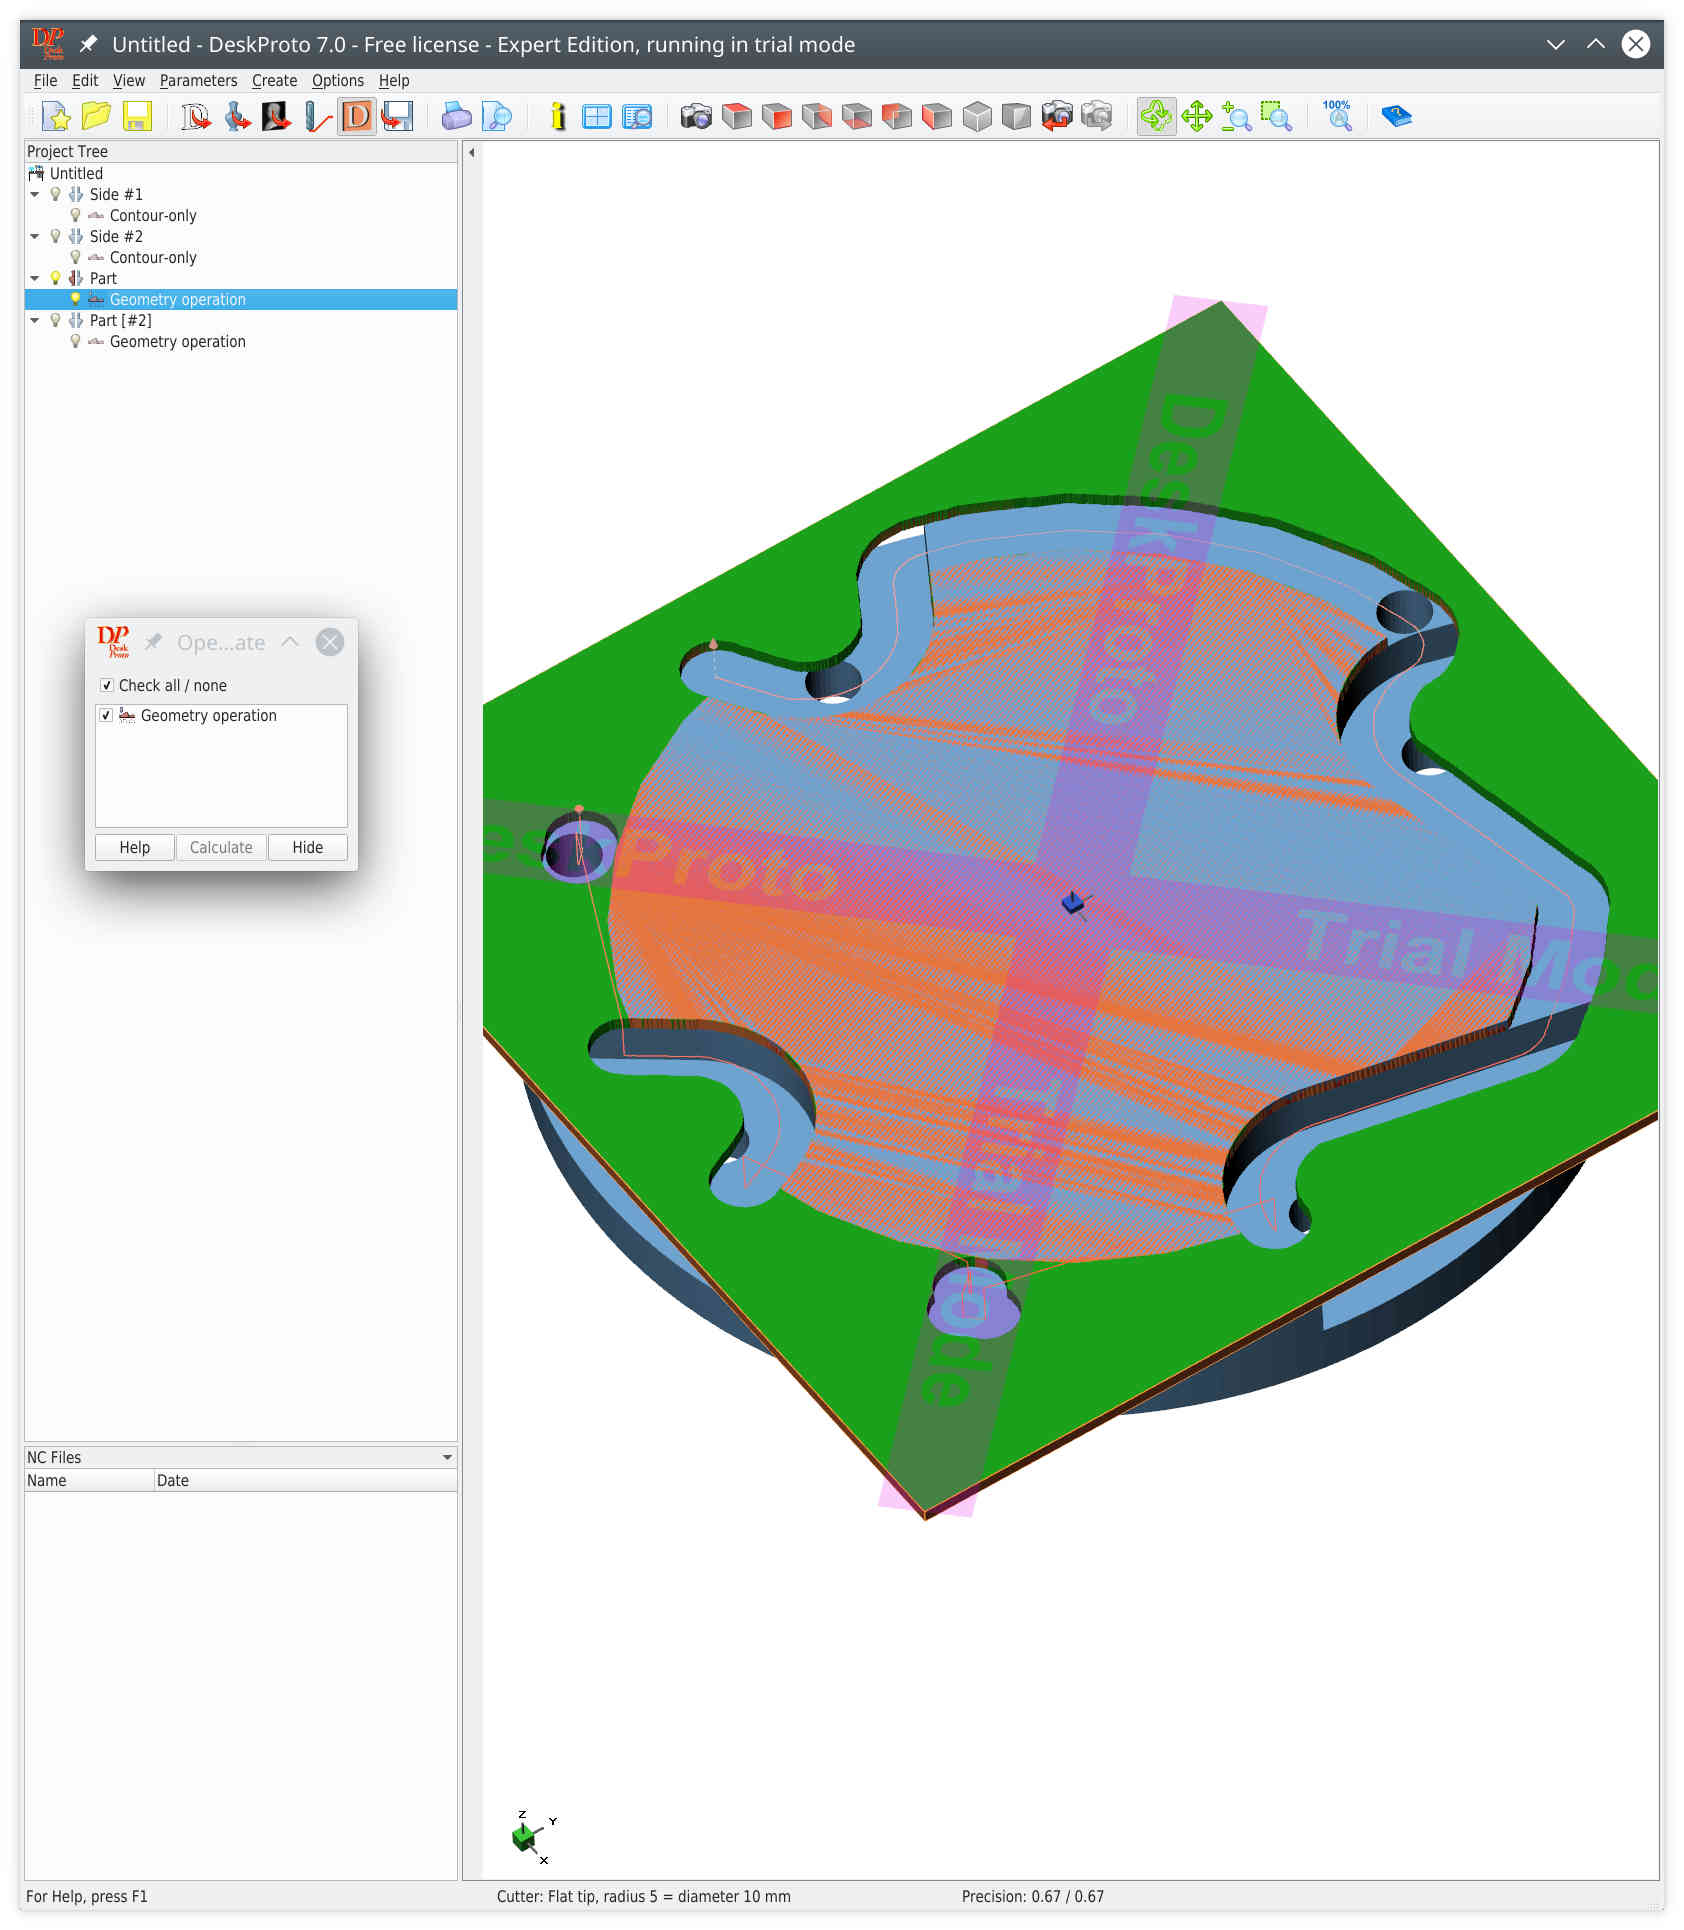Open help with the blue book icon
Viewport: 1684px width, 1930px height.
1396,117
